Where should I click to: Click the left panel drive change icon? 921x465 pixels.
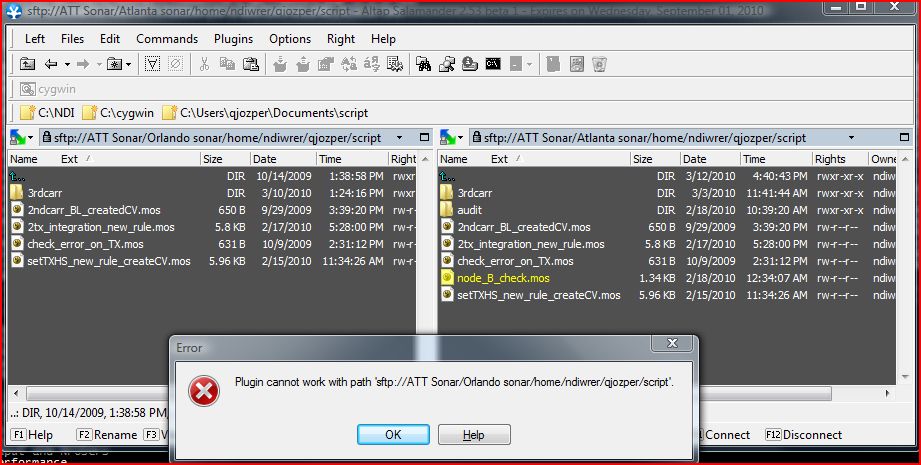[19, 137]
